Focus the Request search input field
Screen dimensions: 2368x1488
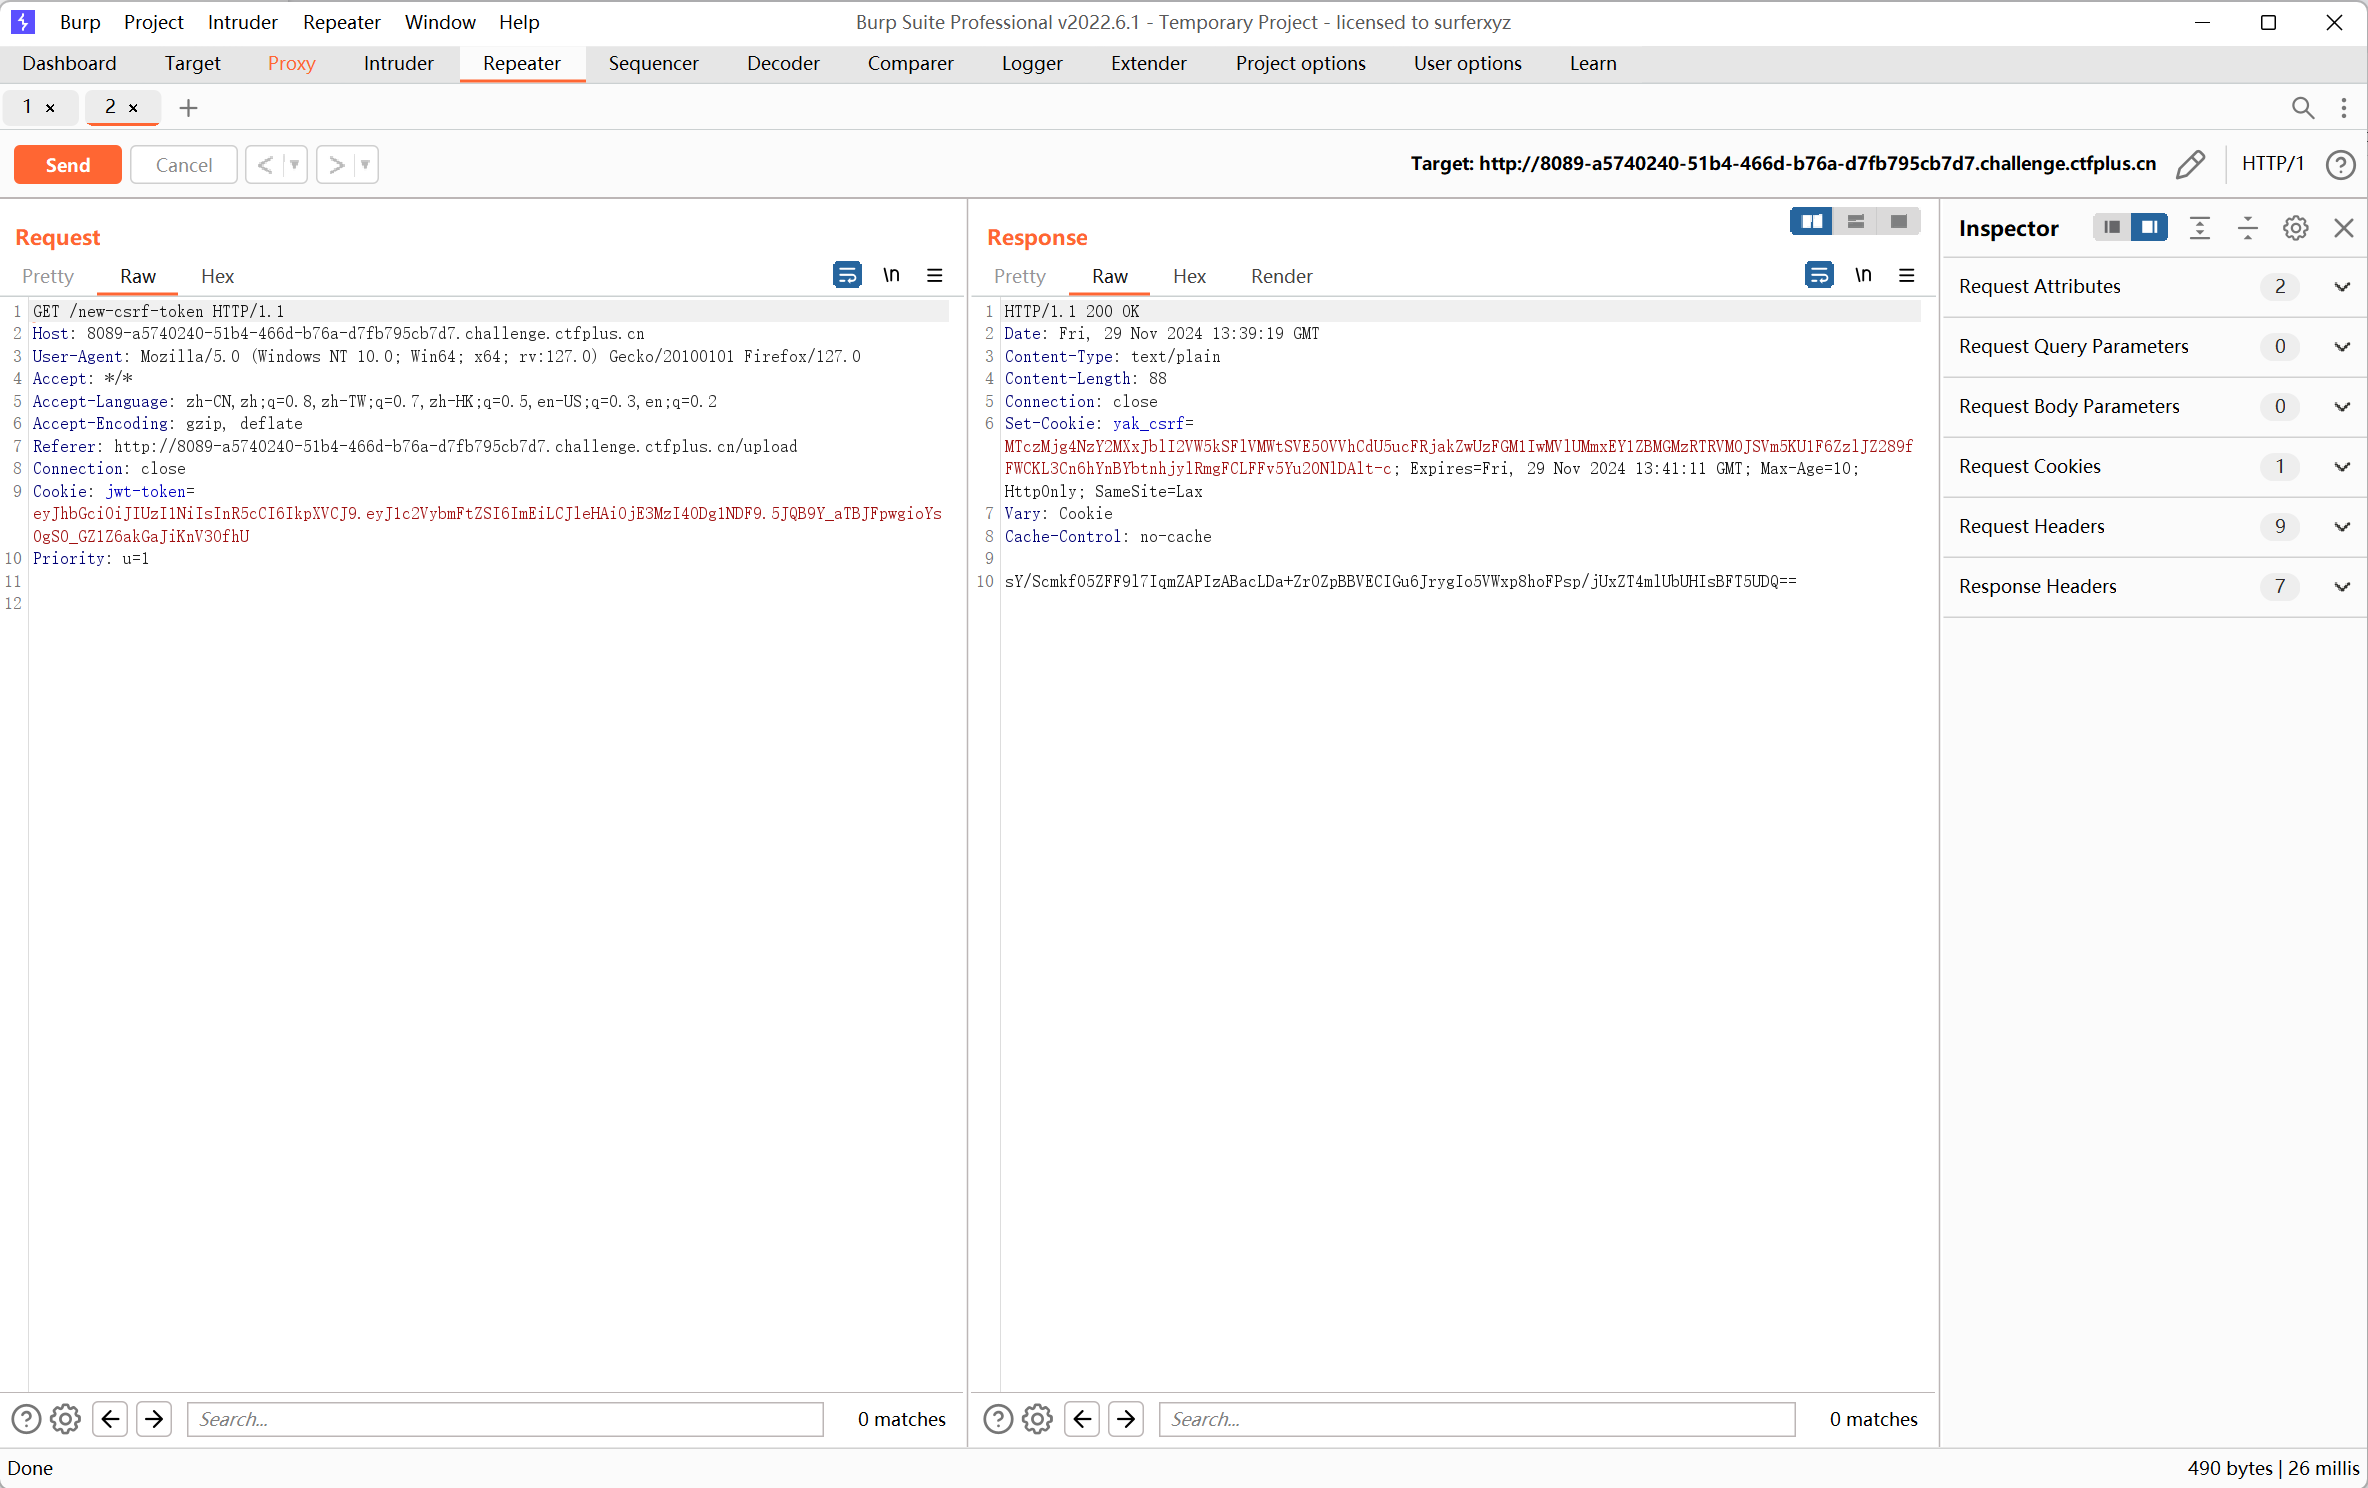coord(505,1419)
